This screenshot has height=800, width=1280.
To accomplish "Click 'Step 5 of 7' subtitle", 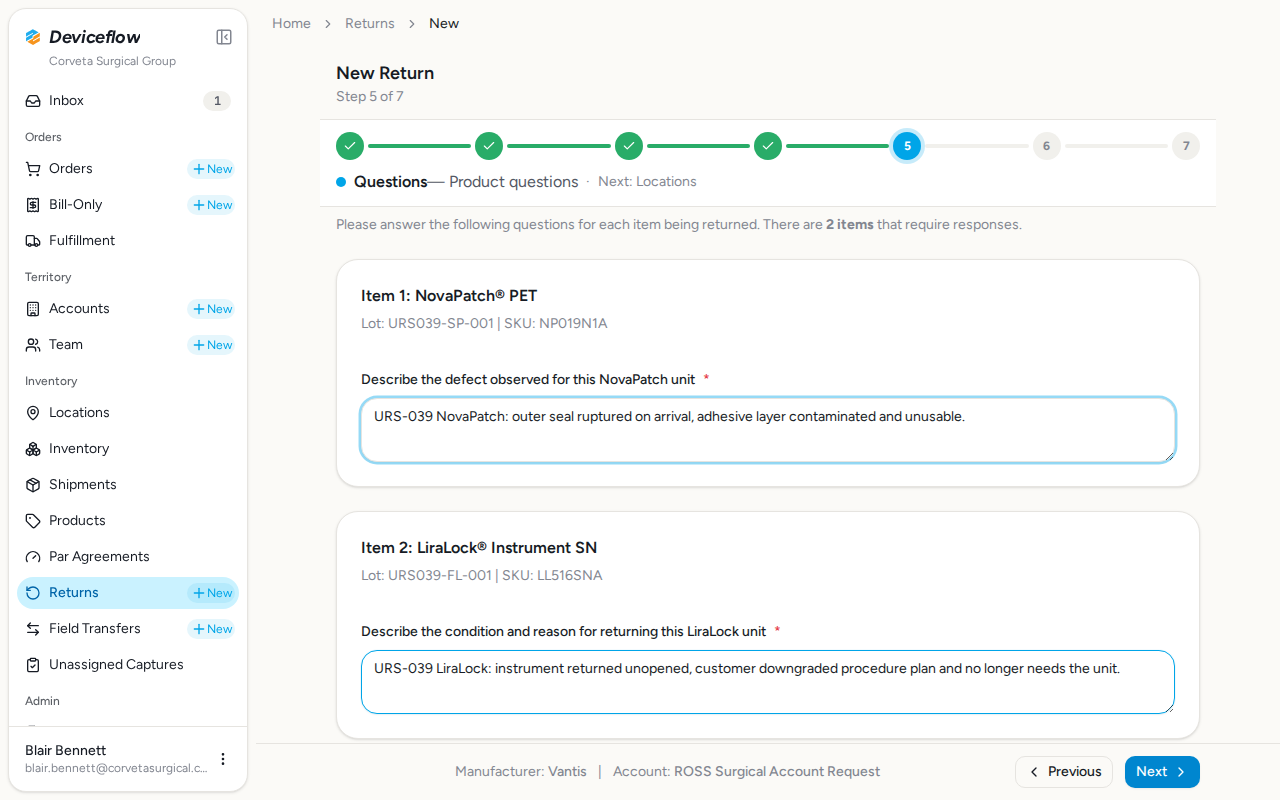I will (370, 97).
